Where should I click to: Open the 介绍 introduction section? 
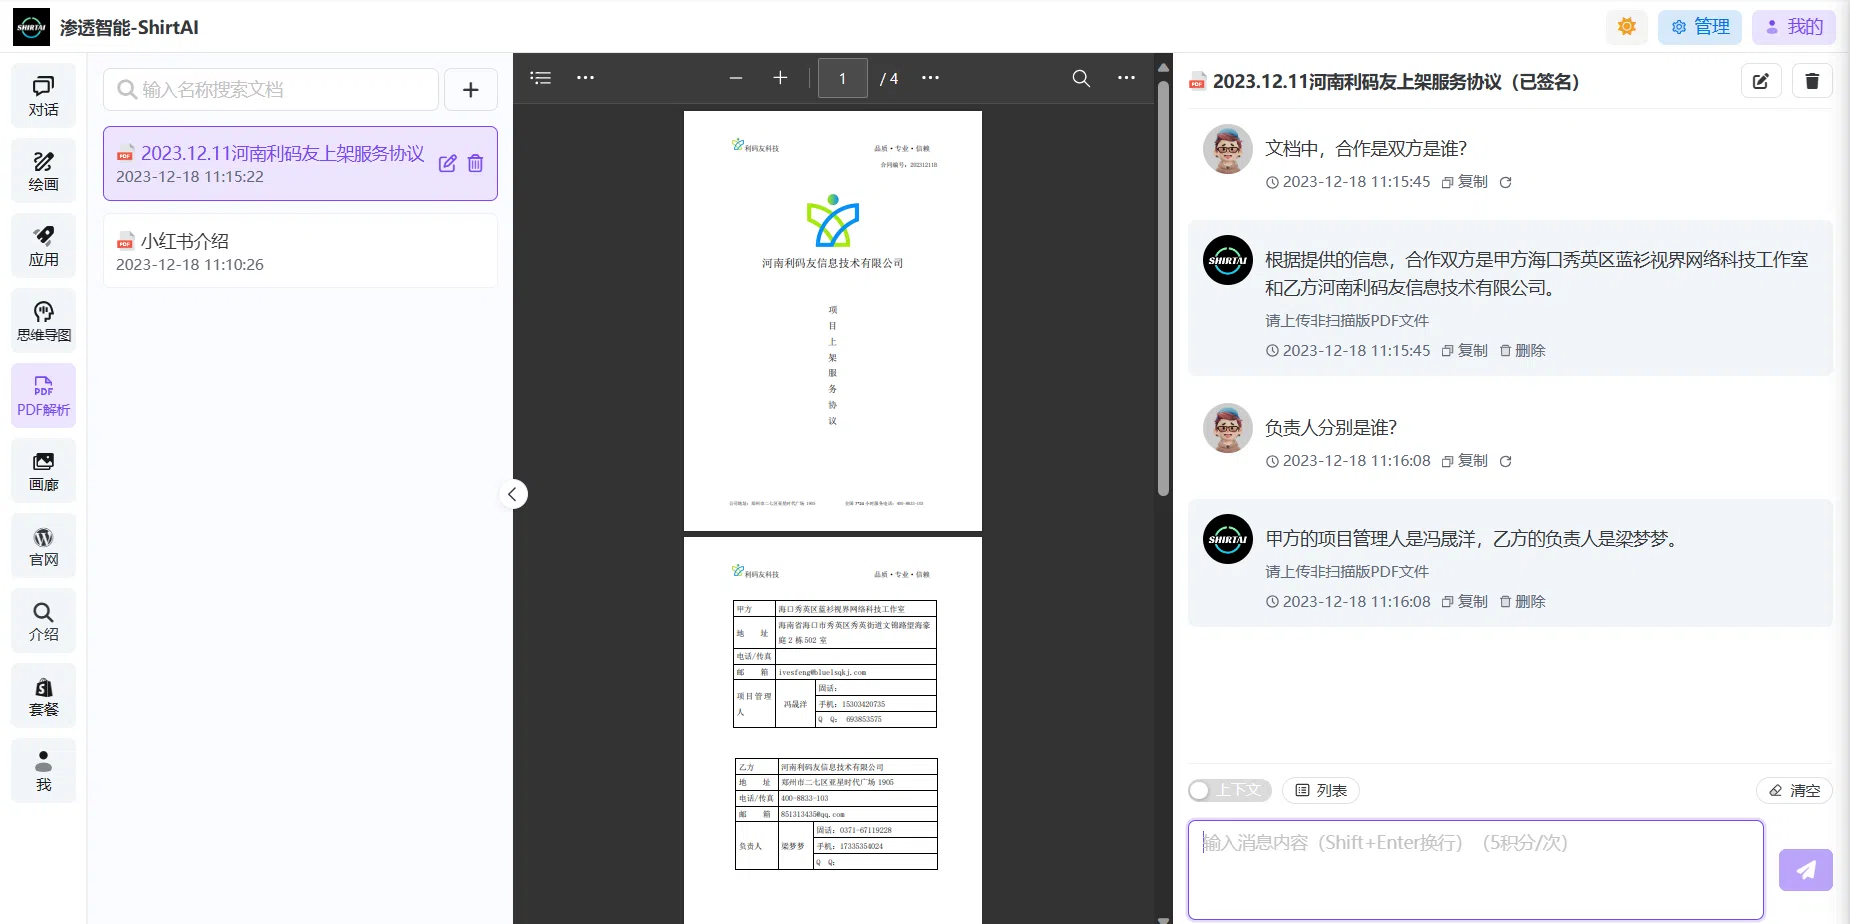43,621
